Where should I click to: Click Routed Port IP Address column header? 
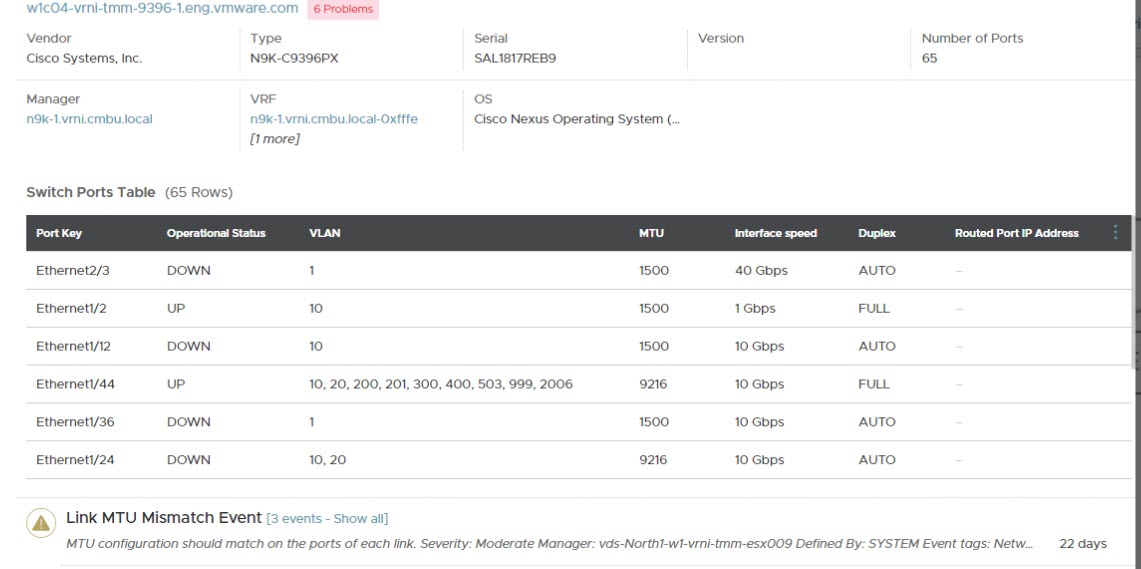click(x=1016, y=233)
